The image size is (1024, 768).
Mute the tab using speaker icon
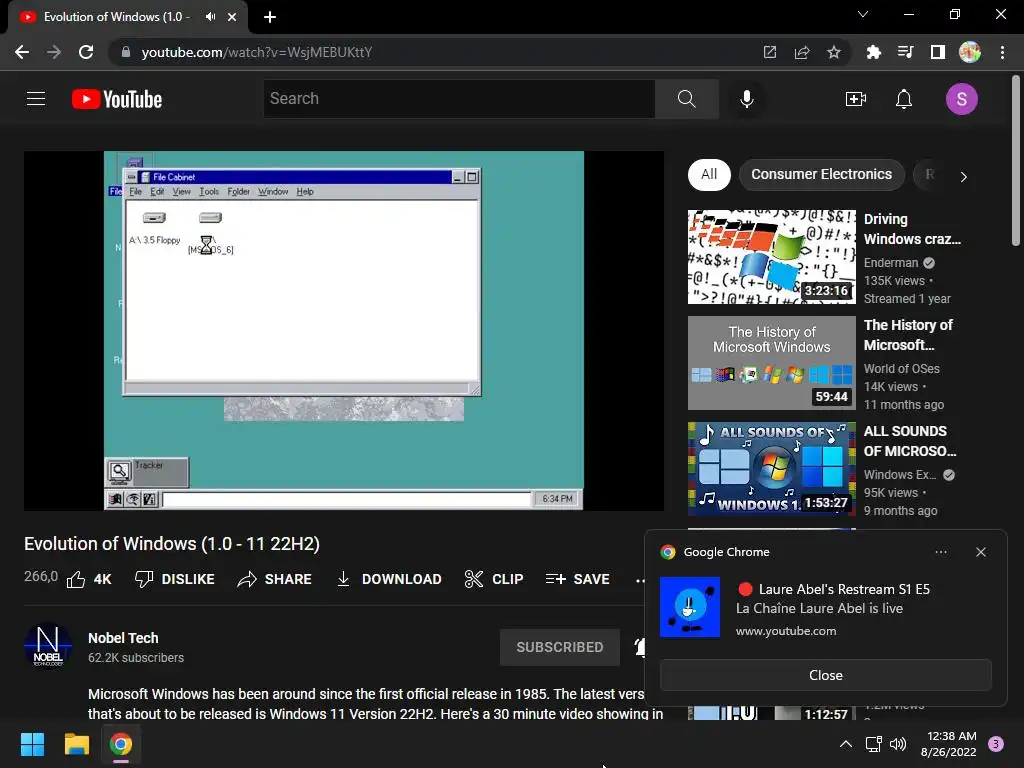click(x=210, y=16)
